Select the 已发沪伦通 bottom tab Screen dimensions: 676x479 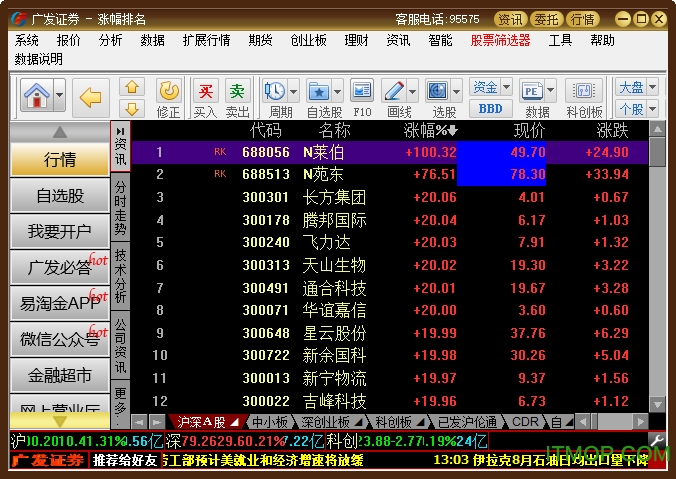[x=467, y=422]
